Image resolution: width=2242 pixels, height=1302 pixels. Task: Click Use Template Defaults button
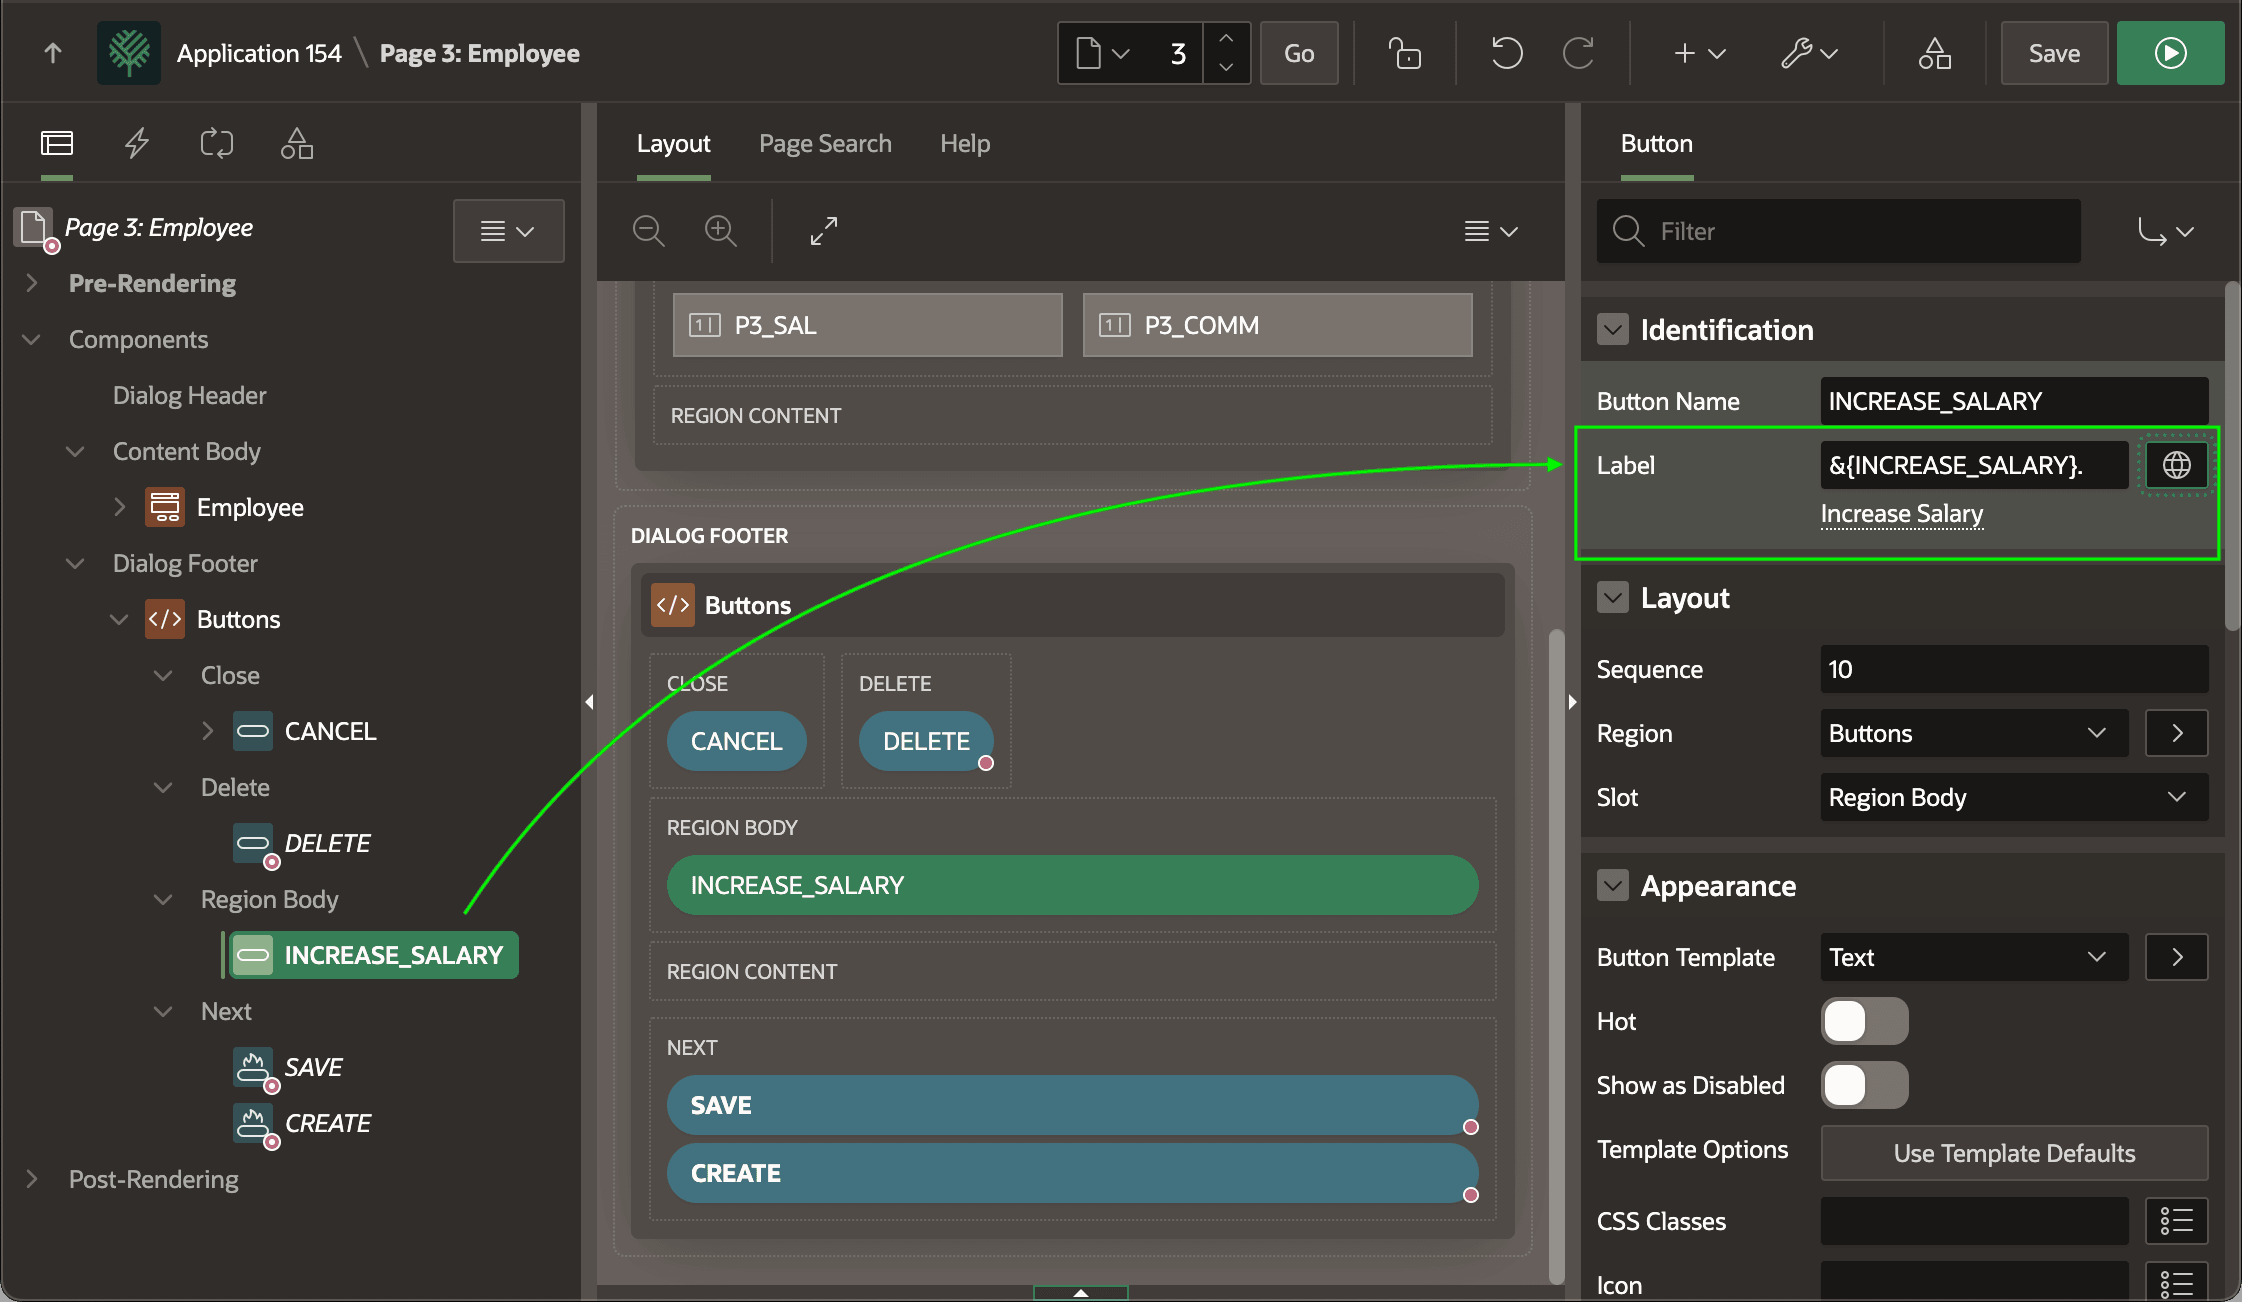point(2014,1153)
